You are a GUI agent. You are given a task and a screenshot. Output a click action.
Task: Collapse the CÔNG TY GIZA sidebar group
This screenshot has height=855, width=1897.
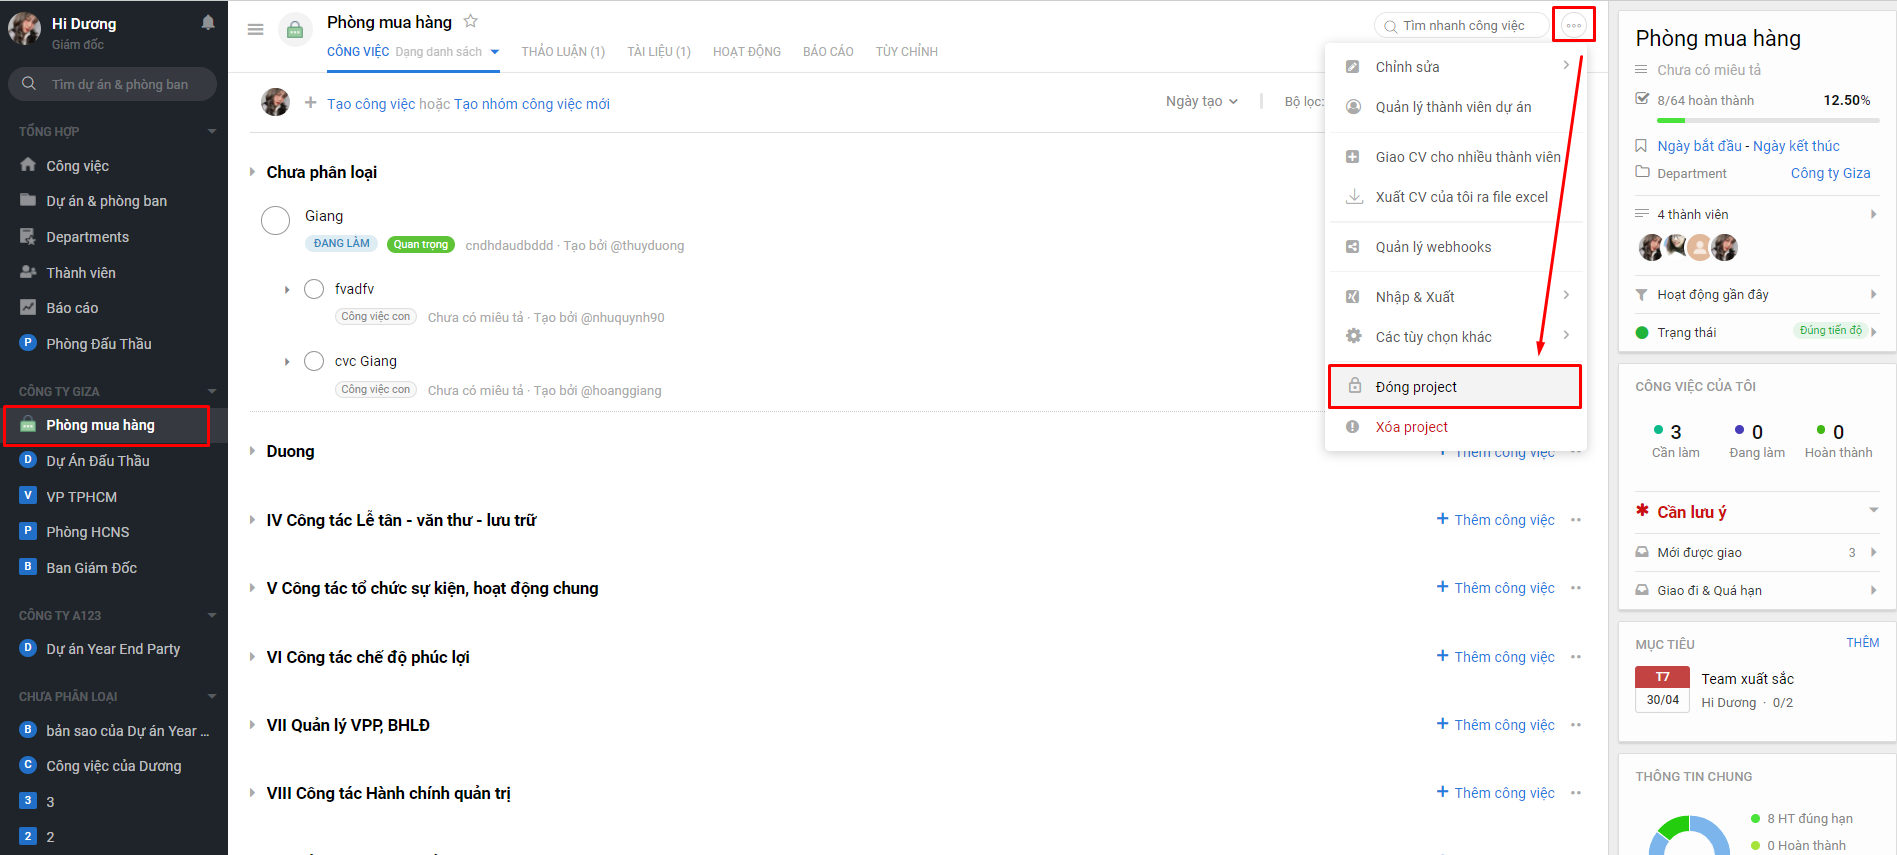coord(212,391)
